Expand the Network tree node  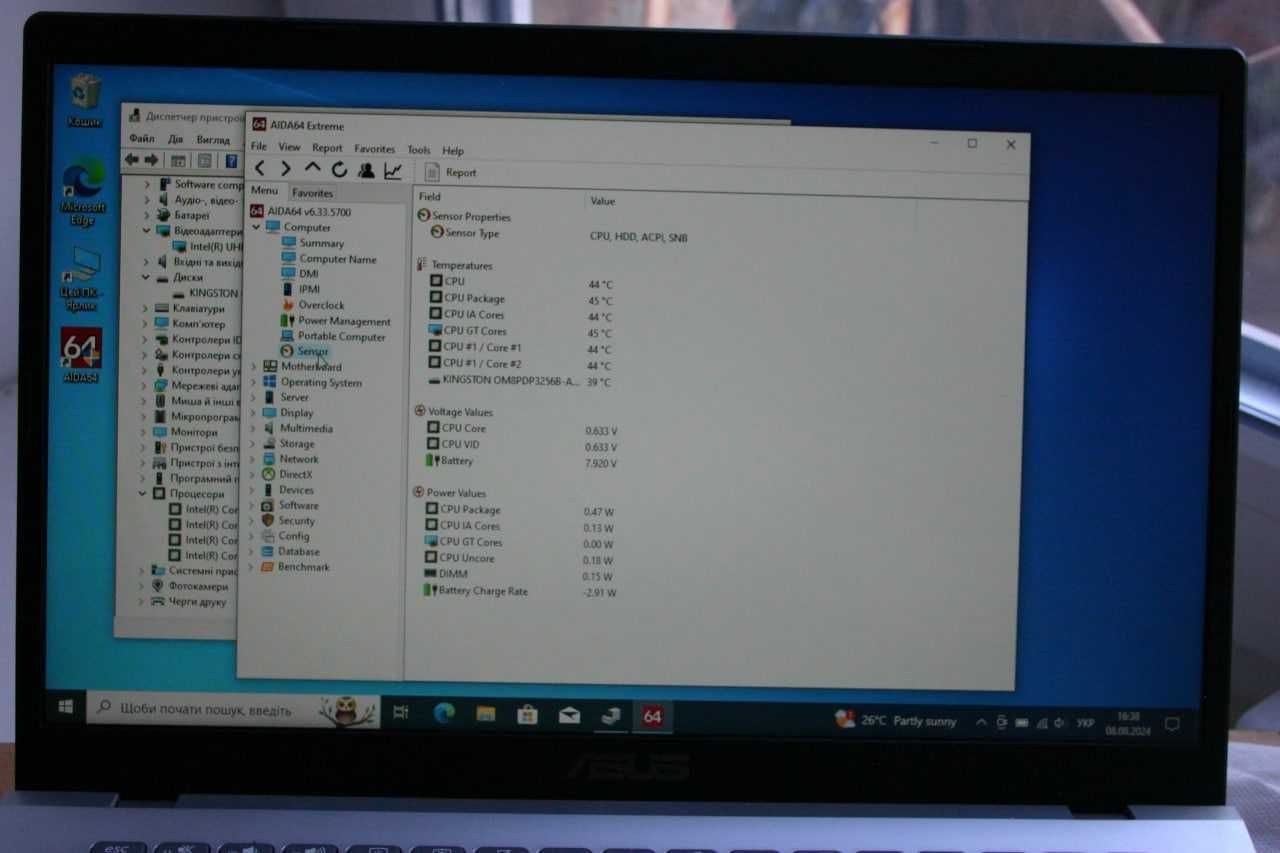pyautogui.click(x=253, y=459)
